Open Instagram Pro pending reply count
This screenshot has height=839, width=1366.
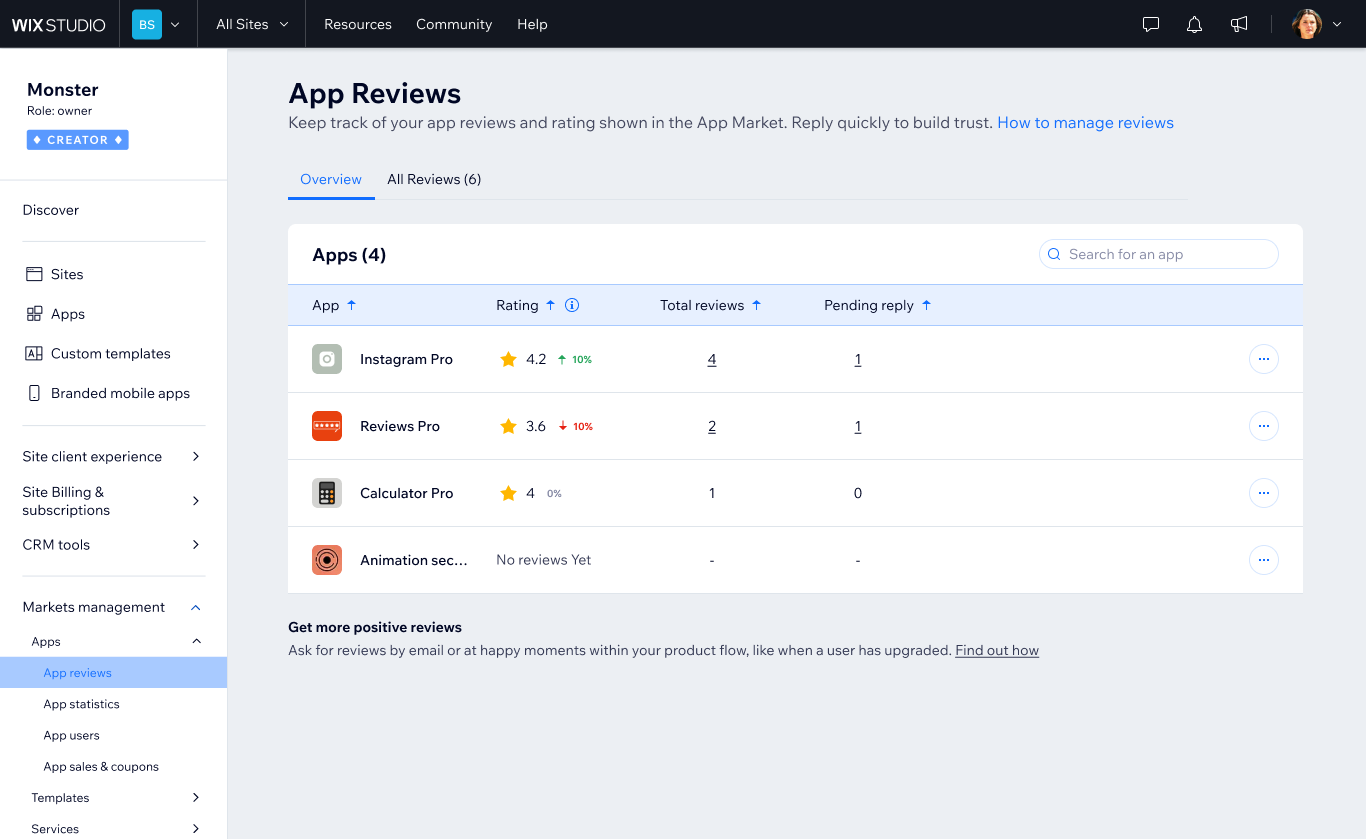[858, 359]
